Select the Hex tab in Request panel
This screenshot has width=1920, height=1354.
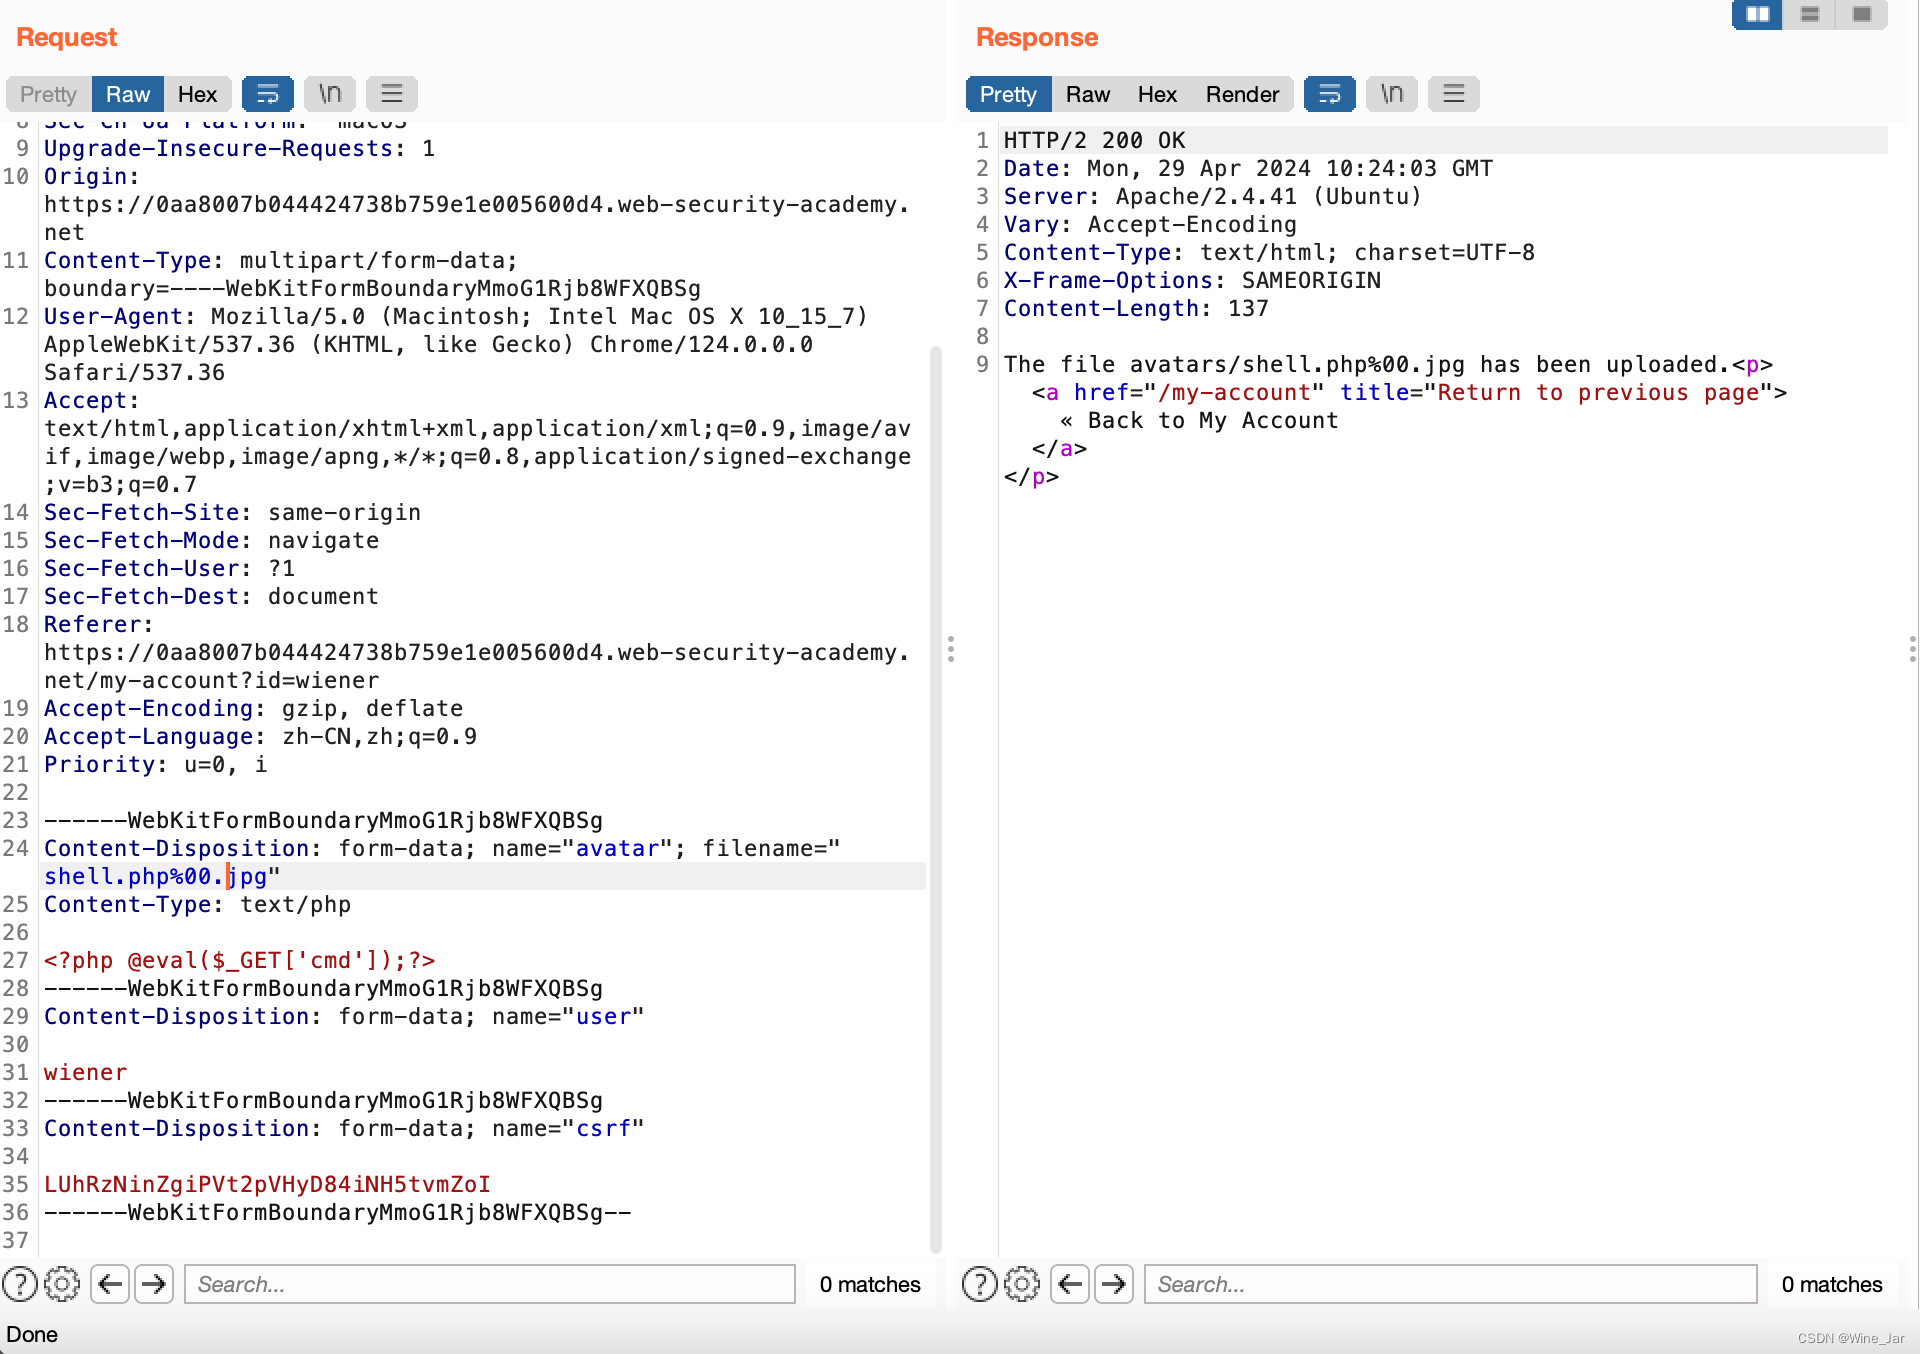(197, 94)
